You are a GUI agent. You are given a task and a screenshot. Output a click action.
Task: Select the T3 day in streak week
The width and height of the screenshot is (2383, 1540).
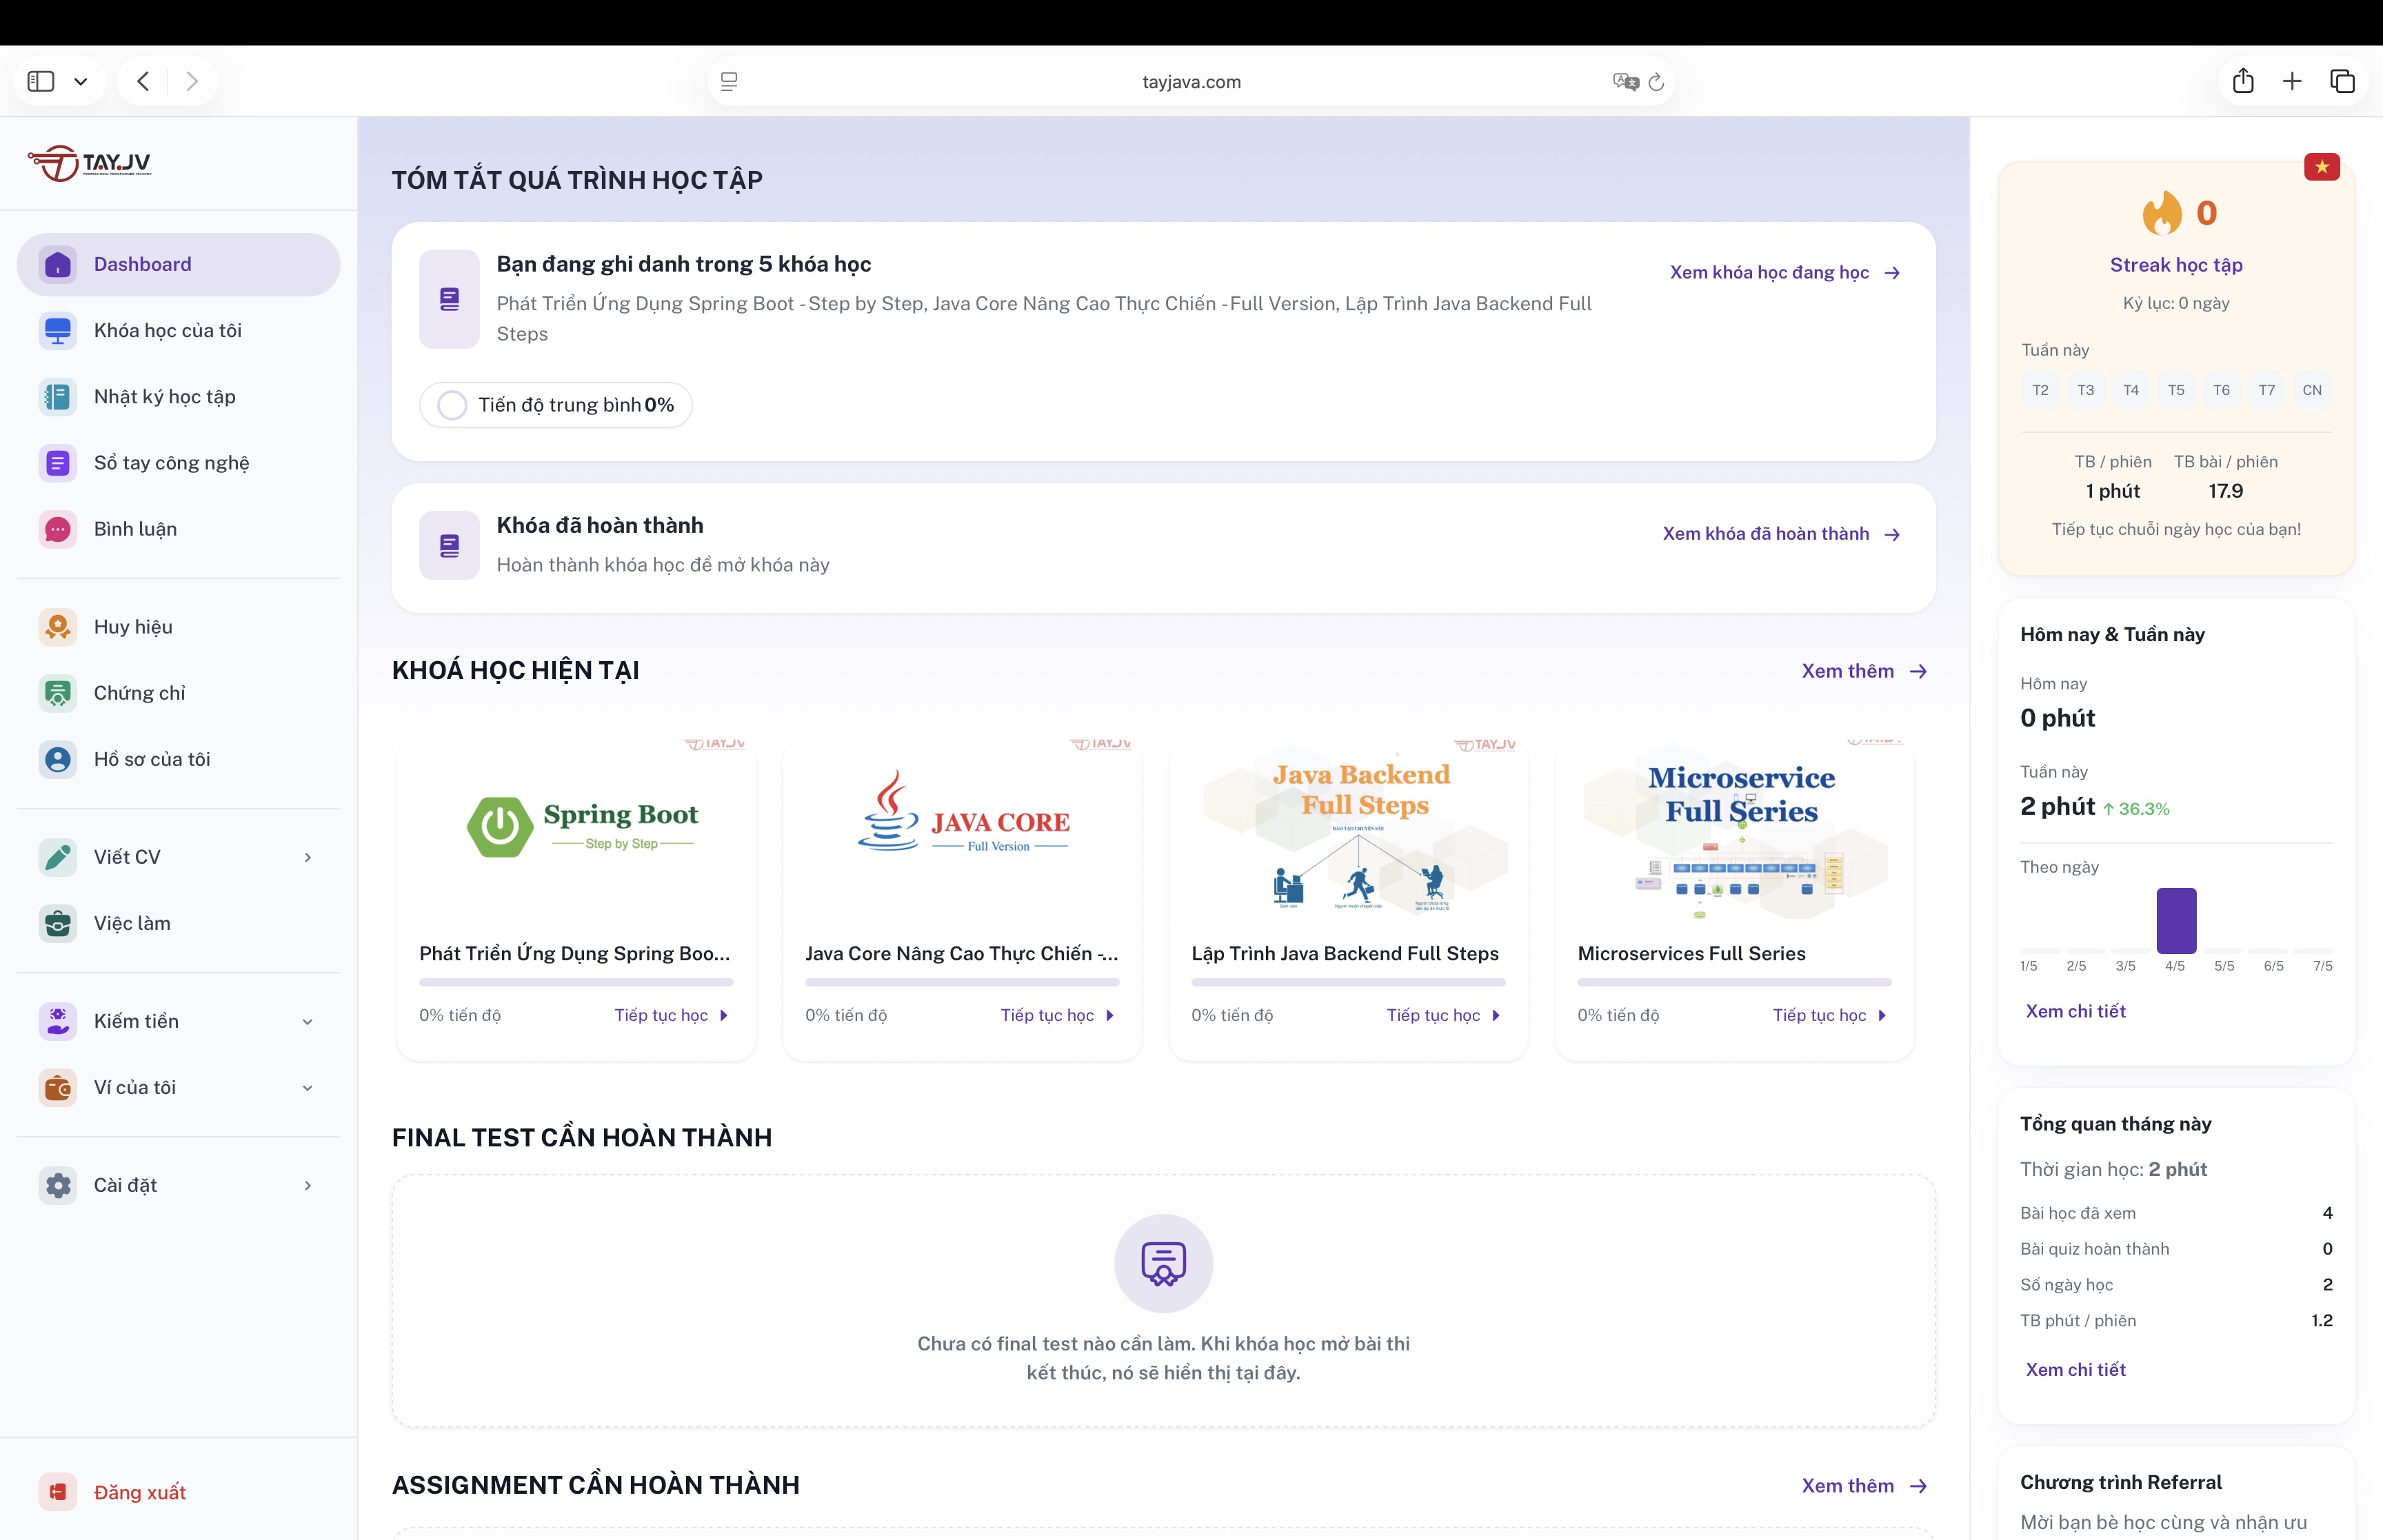pos(2085,390)
